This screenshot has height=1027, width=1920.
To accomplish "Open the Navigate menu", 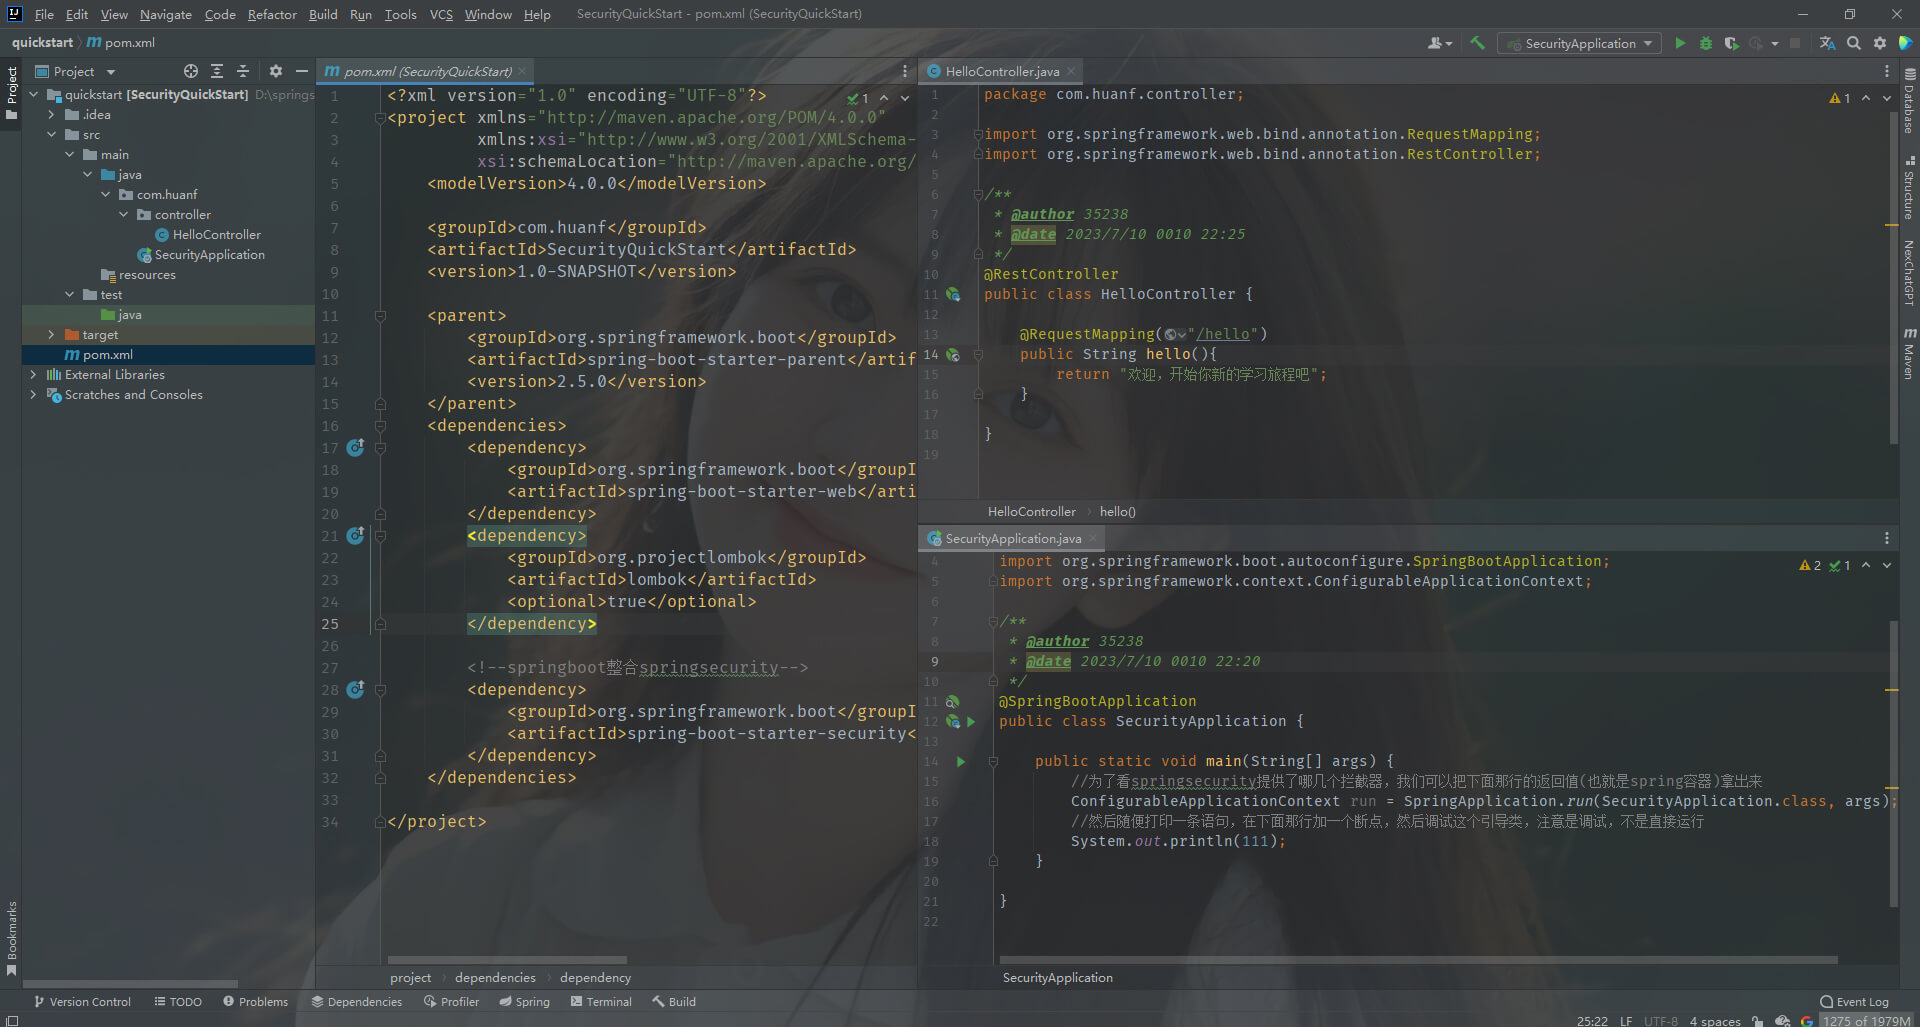I will pyautogui.click(x=165, y=14).
